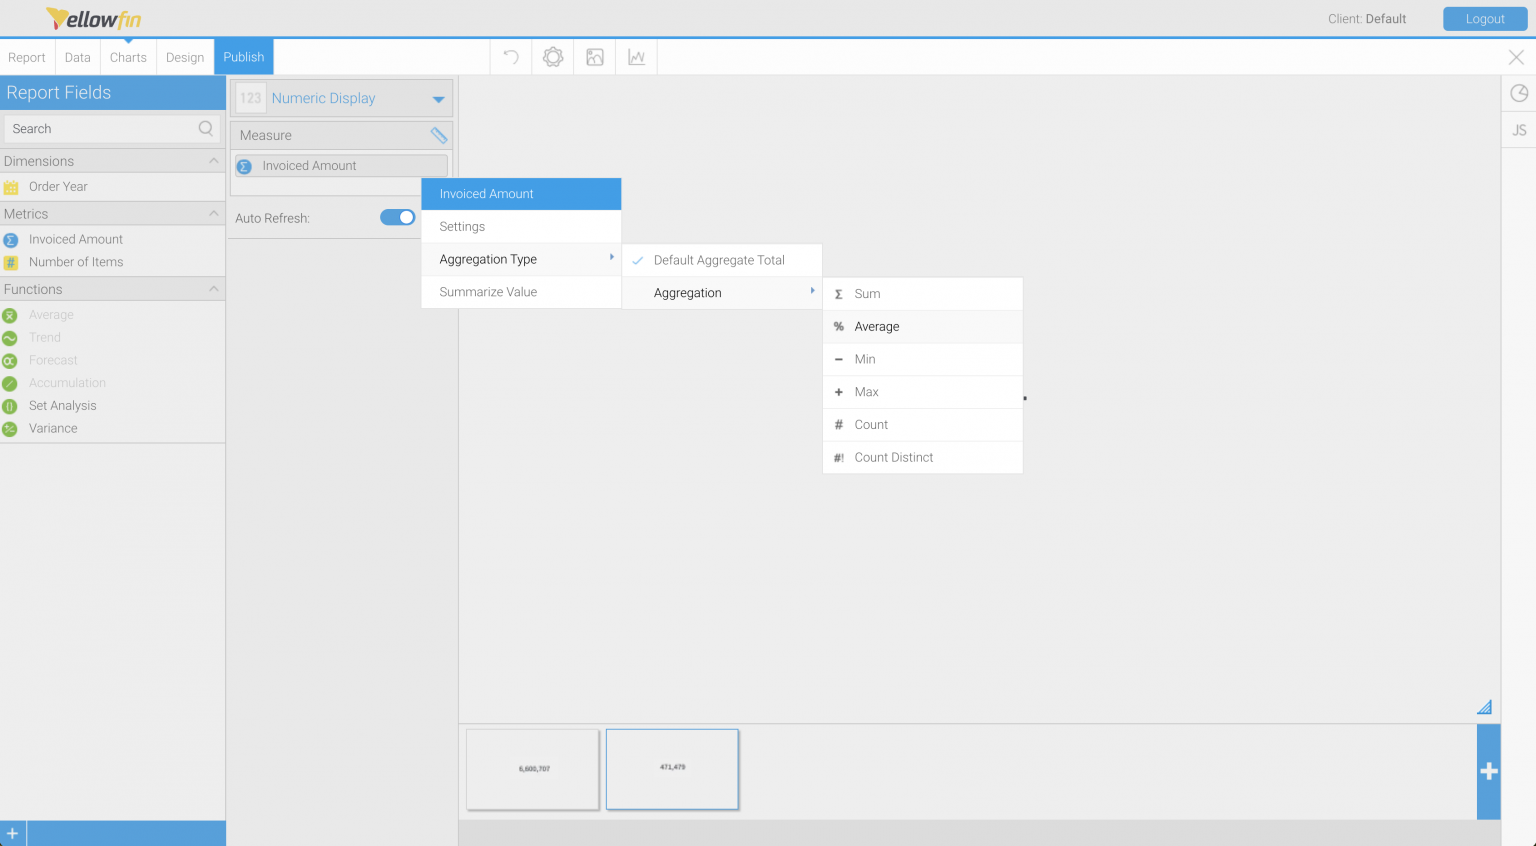Switch to the Design tab

coord(185,56)
